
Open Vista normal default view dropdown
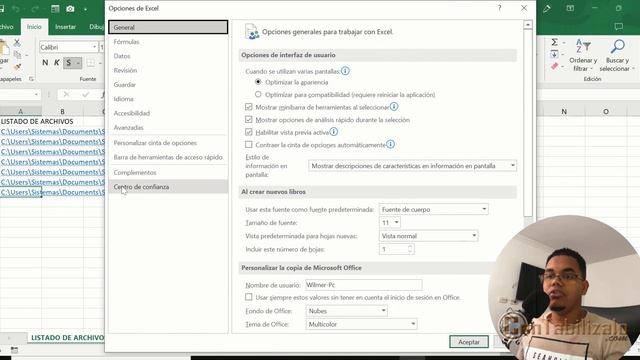pyautogui.click(x=429, y=236)
